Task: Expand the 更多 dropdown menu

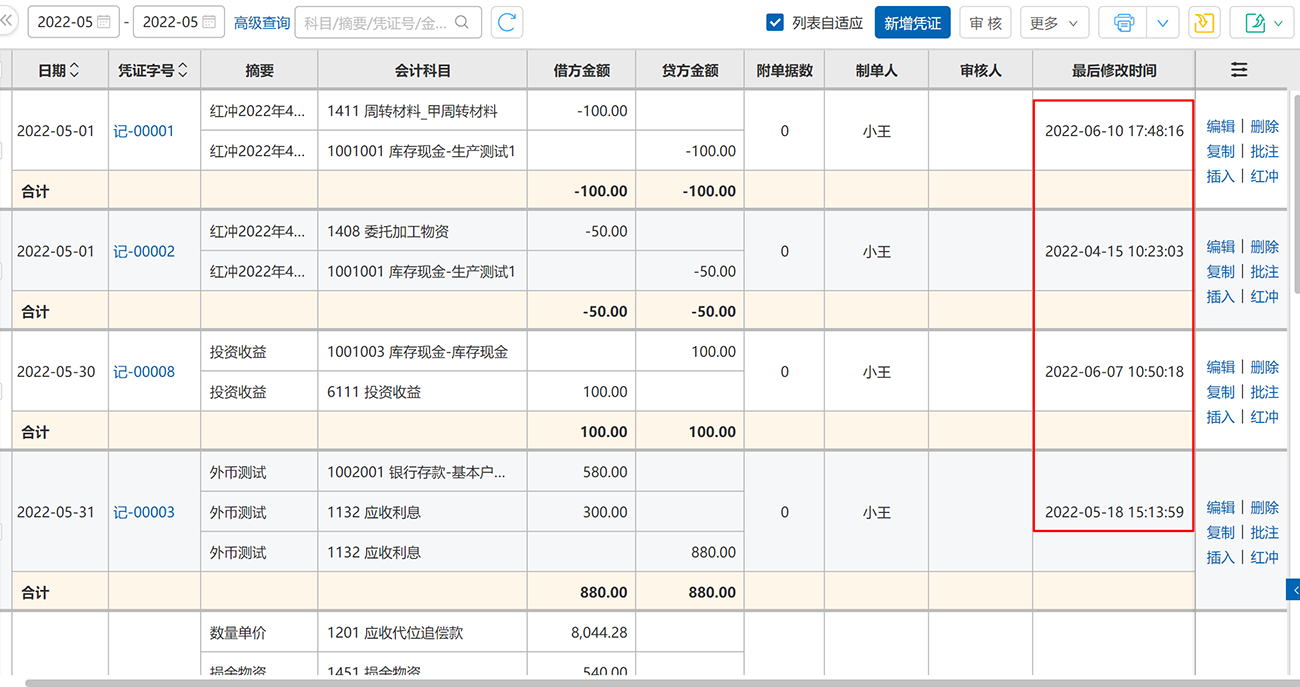Action: tap(1054, 22)
